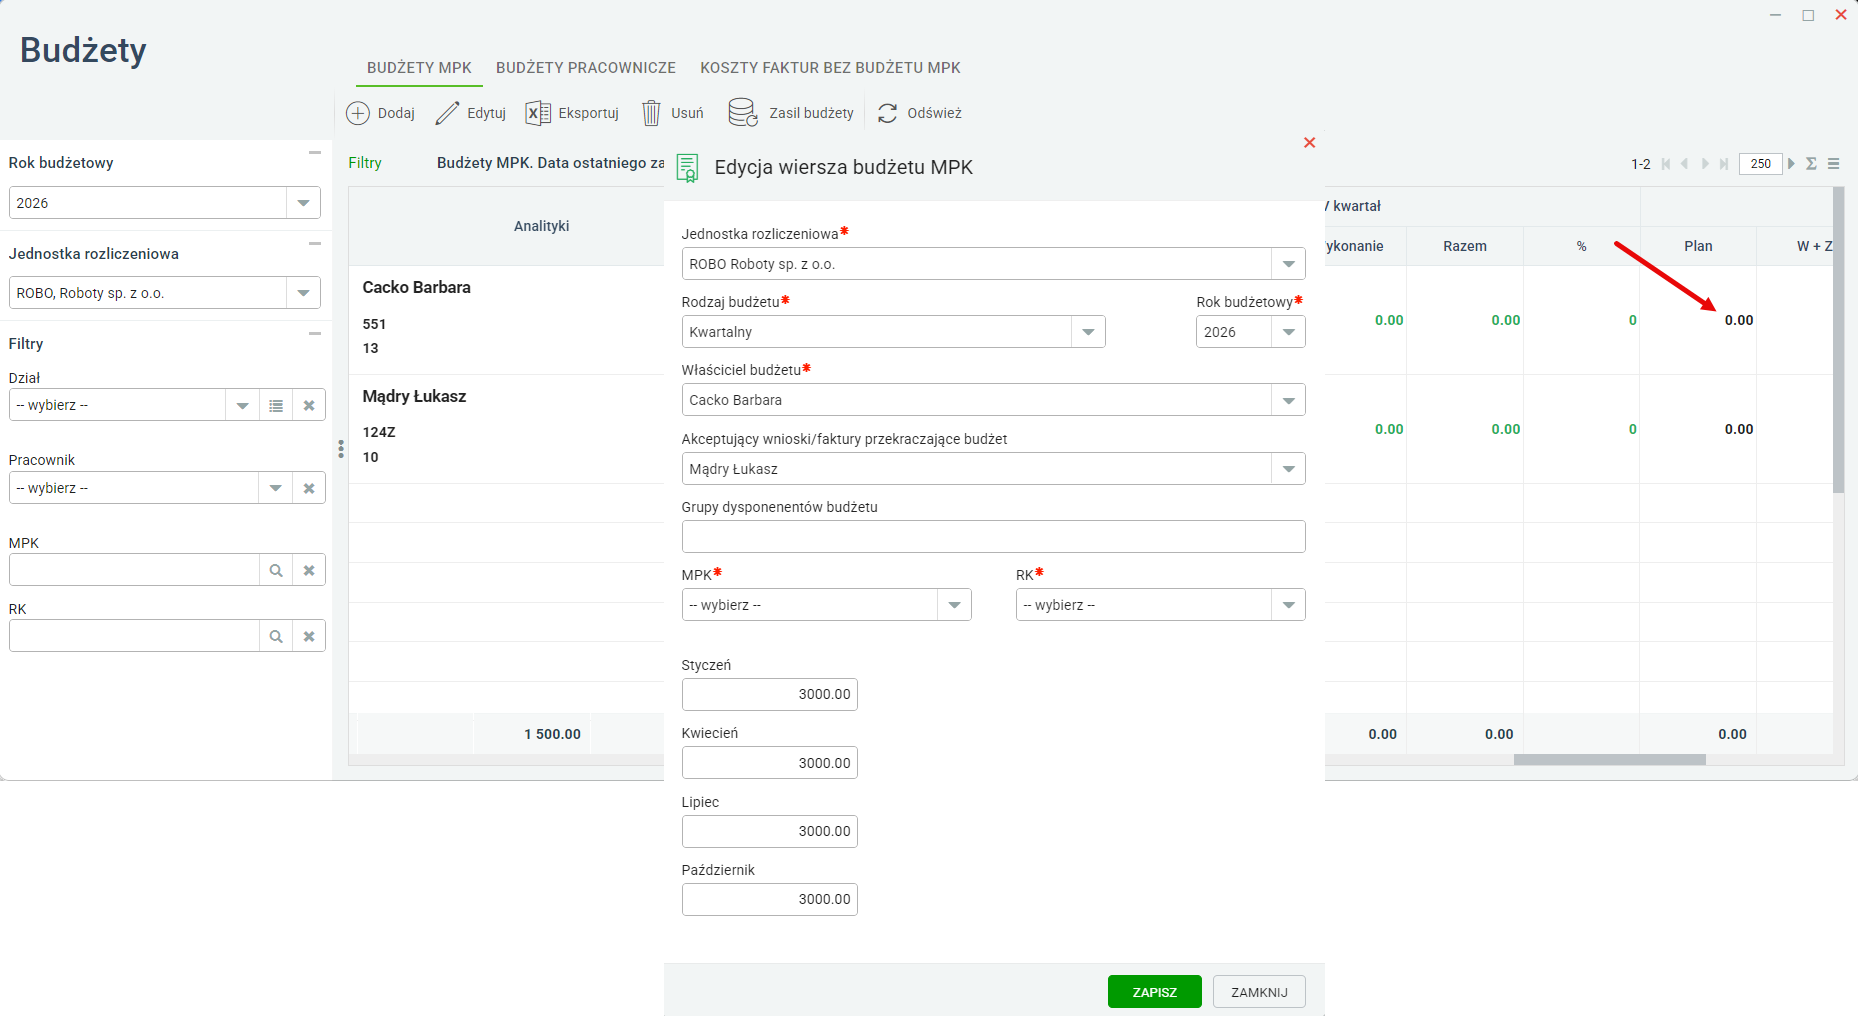The image size is (1858, 1016).
Task: Select the Cacko Barbara row
Action: coord(506,320)
